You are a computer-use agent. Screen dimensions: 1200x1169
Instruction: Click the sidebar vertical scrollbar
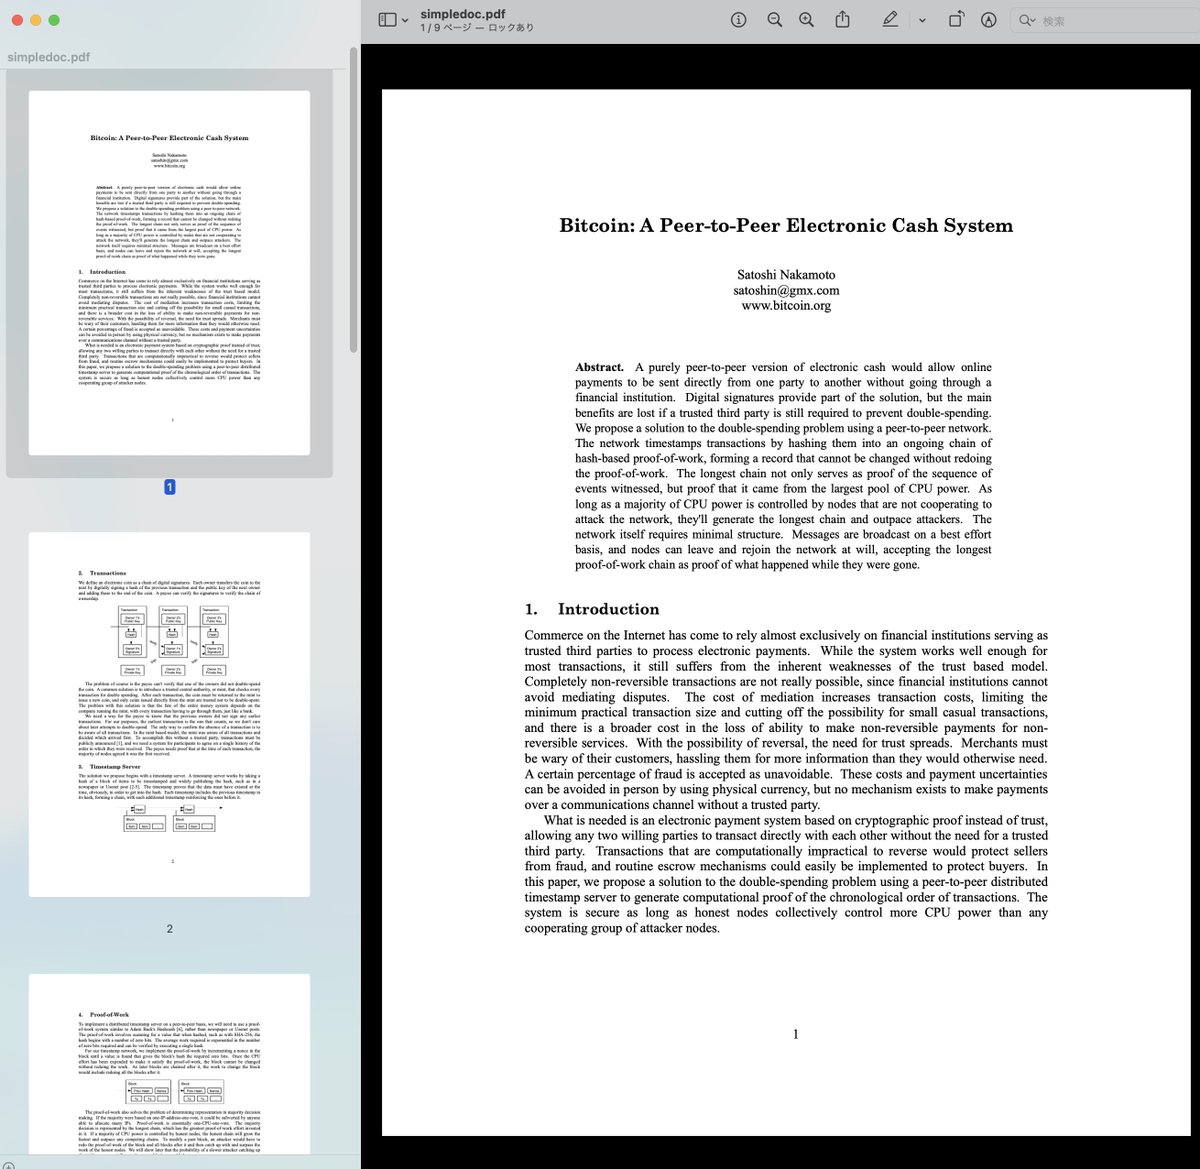[354, 200]
